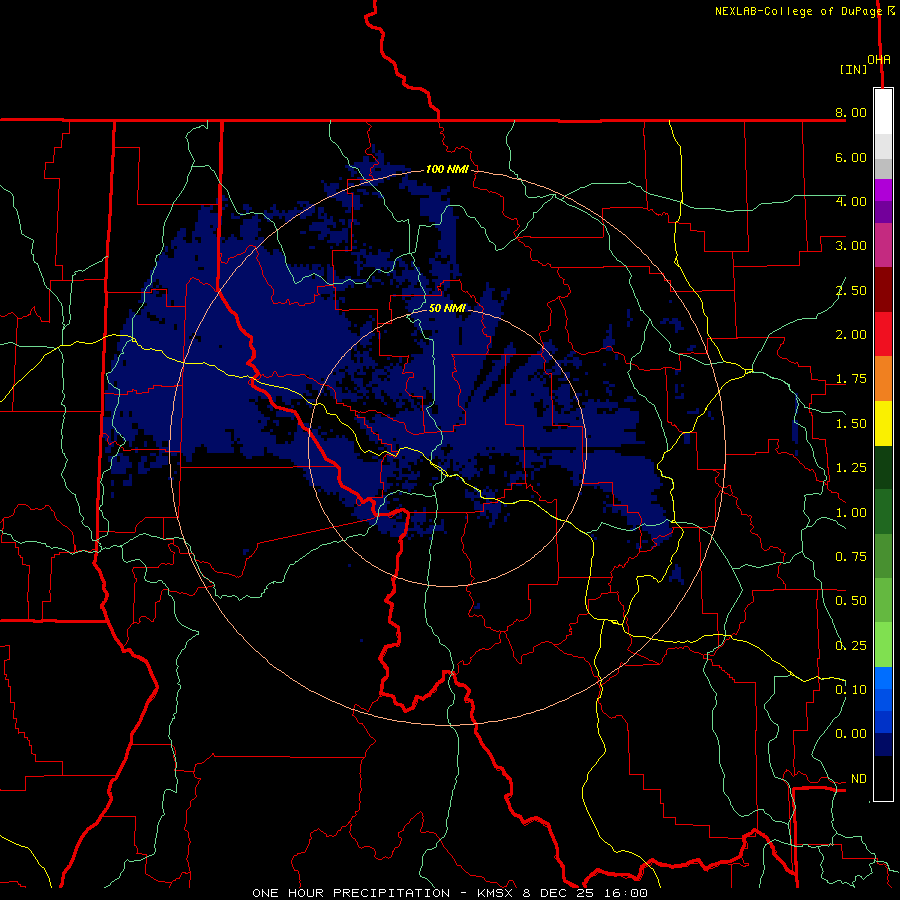Image resolution: width=900 pixels, height=900 pixels.
Task: Pick the navy swatch just above ND
Action: point(883,744)
